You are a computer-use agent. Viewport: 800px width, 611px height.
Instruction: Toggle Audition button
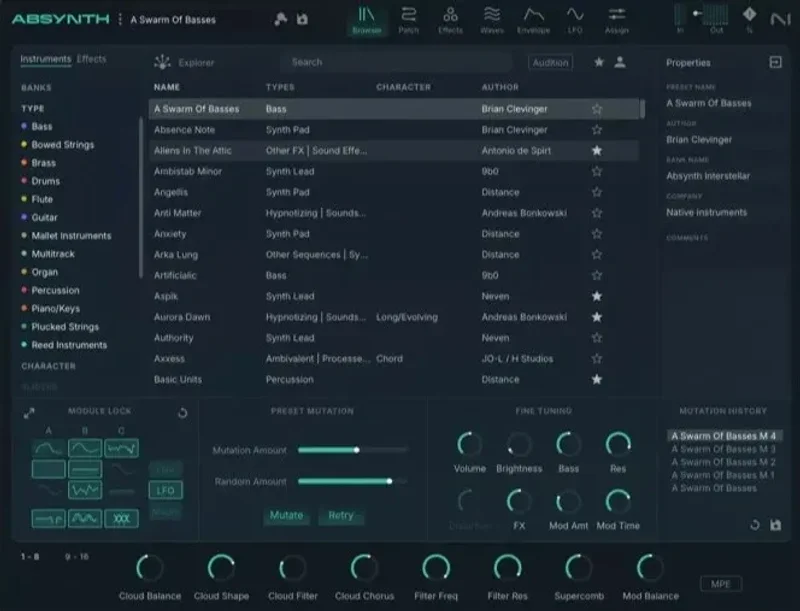pos(550,62)
